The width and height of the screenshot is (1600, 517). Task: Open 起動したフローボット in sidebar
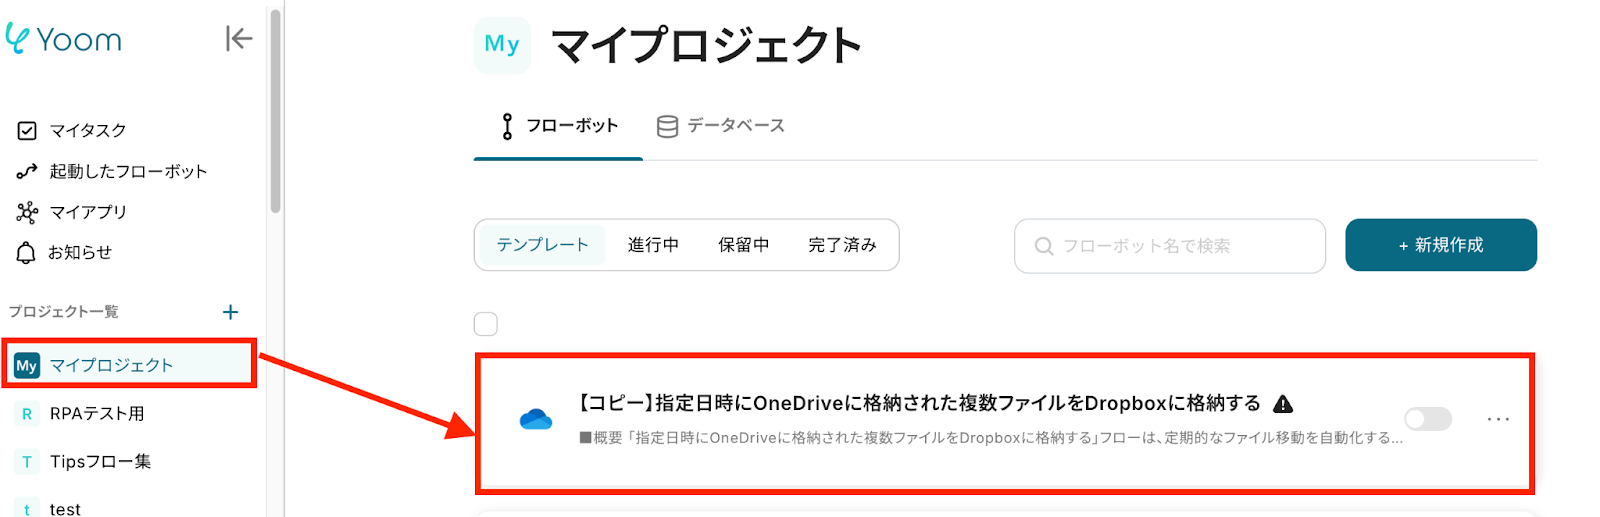(128, 171)
